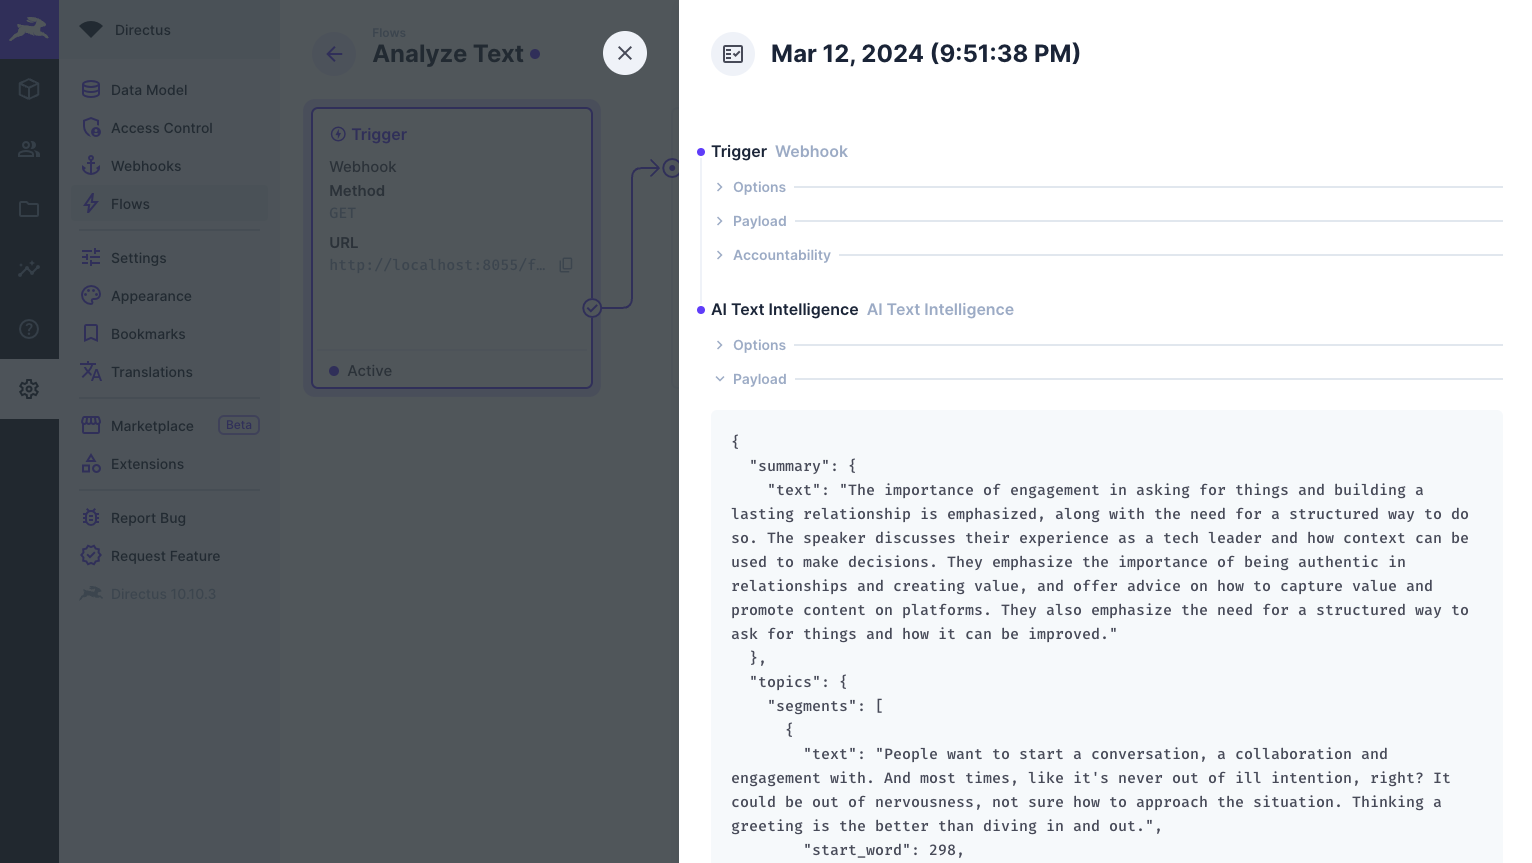Click the JSON payload code block
The height and width of the screenshot is (863, 1532).
(1107, 636)
